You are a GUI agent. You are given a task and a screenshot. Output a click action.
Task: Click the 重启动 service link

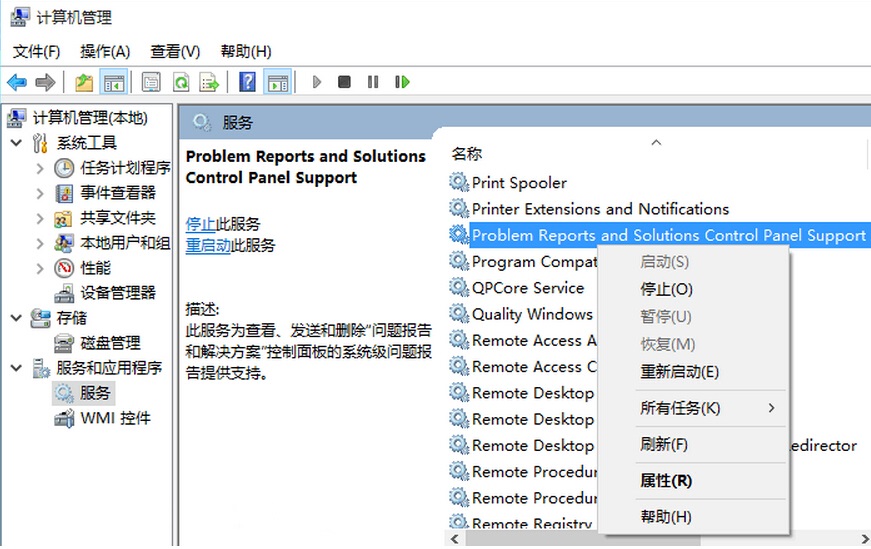click(x=208, y=246)
